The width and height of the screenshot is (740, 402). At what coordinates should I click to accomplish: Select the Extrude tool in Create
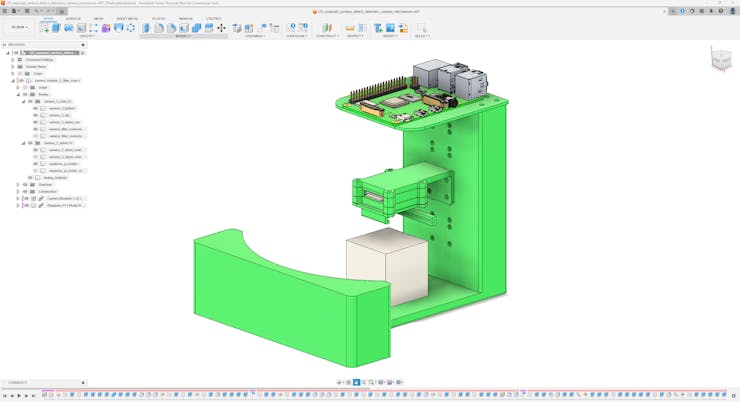(56, 28)
